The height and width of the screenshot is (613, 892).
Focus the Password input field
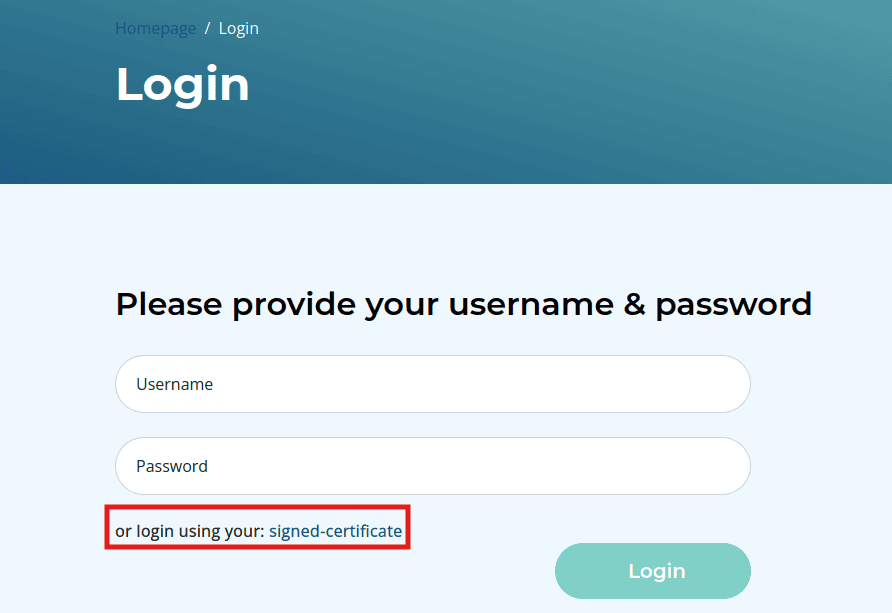click(x=432, y=466)
